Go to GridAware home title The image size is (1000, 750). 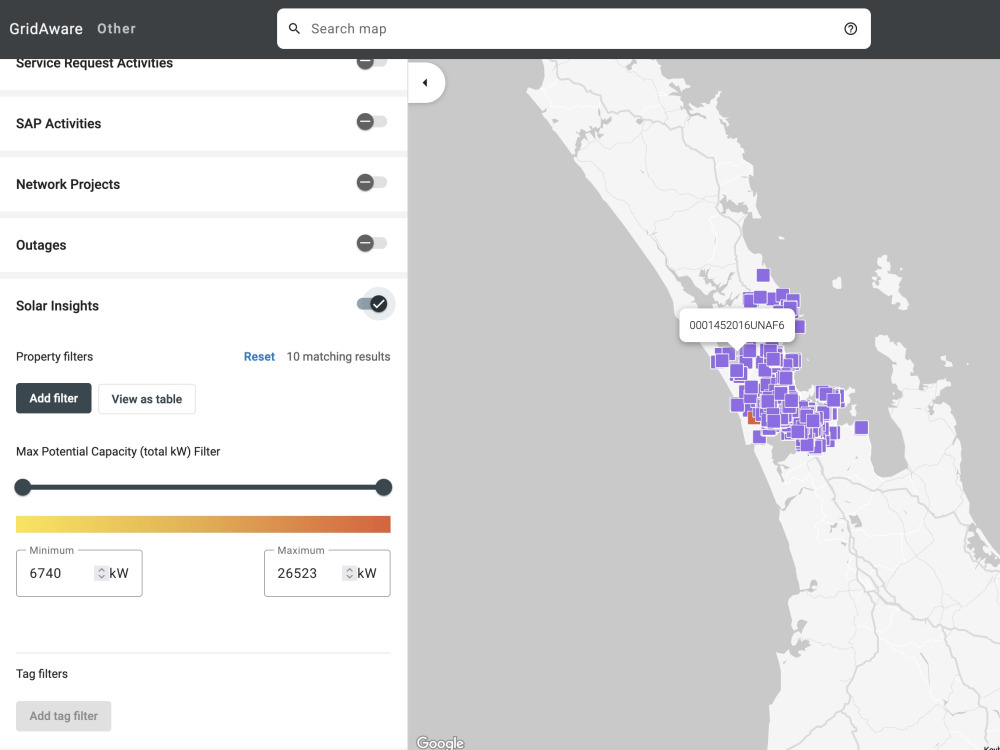(46, 29)
